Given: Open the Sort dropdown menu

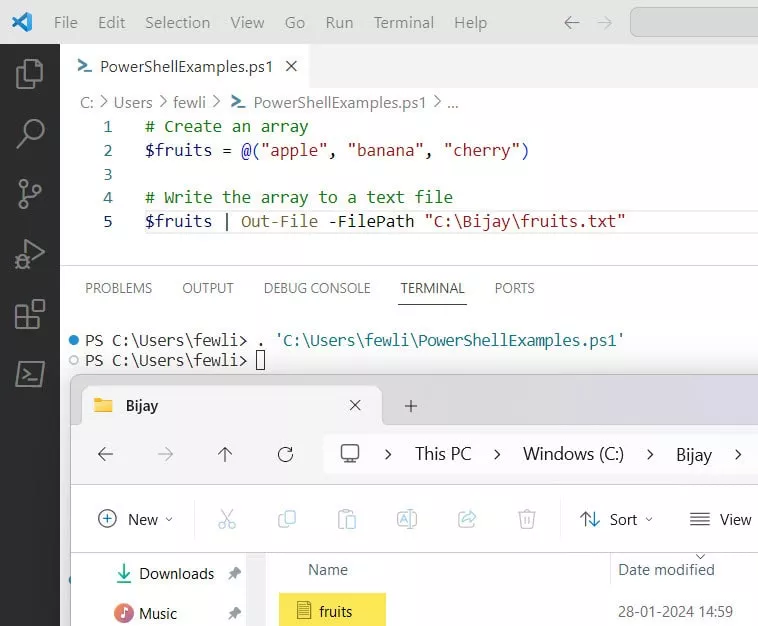Looking at the screenshot, I should point(616,519).
